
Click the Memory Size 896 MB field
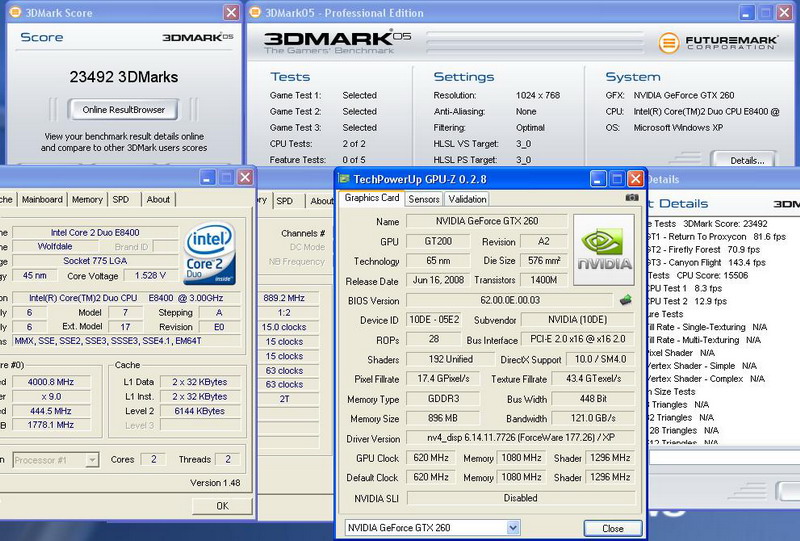pyautogui.click(x=443, y=419)
